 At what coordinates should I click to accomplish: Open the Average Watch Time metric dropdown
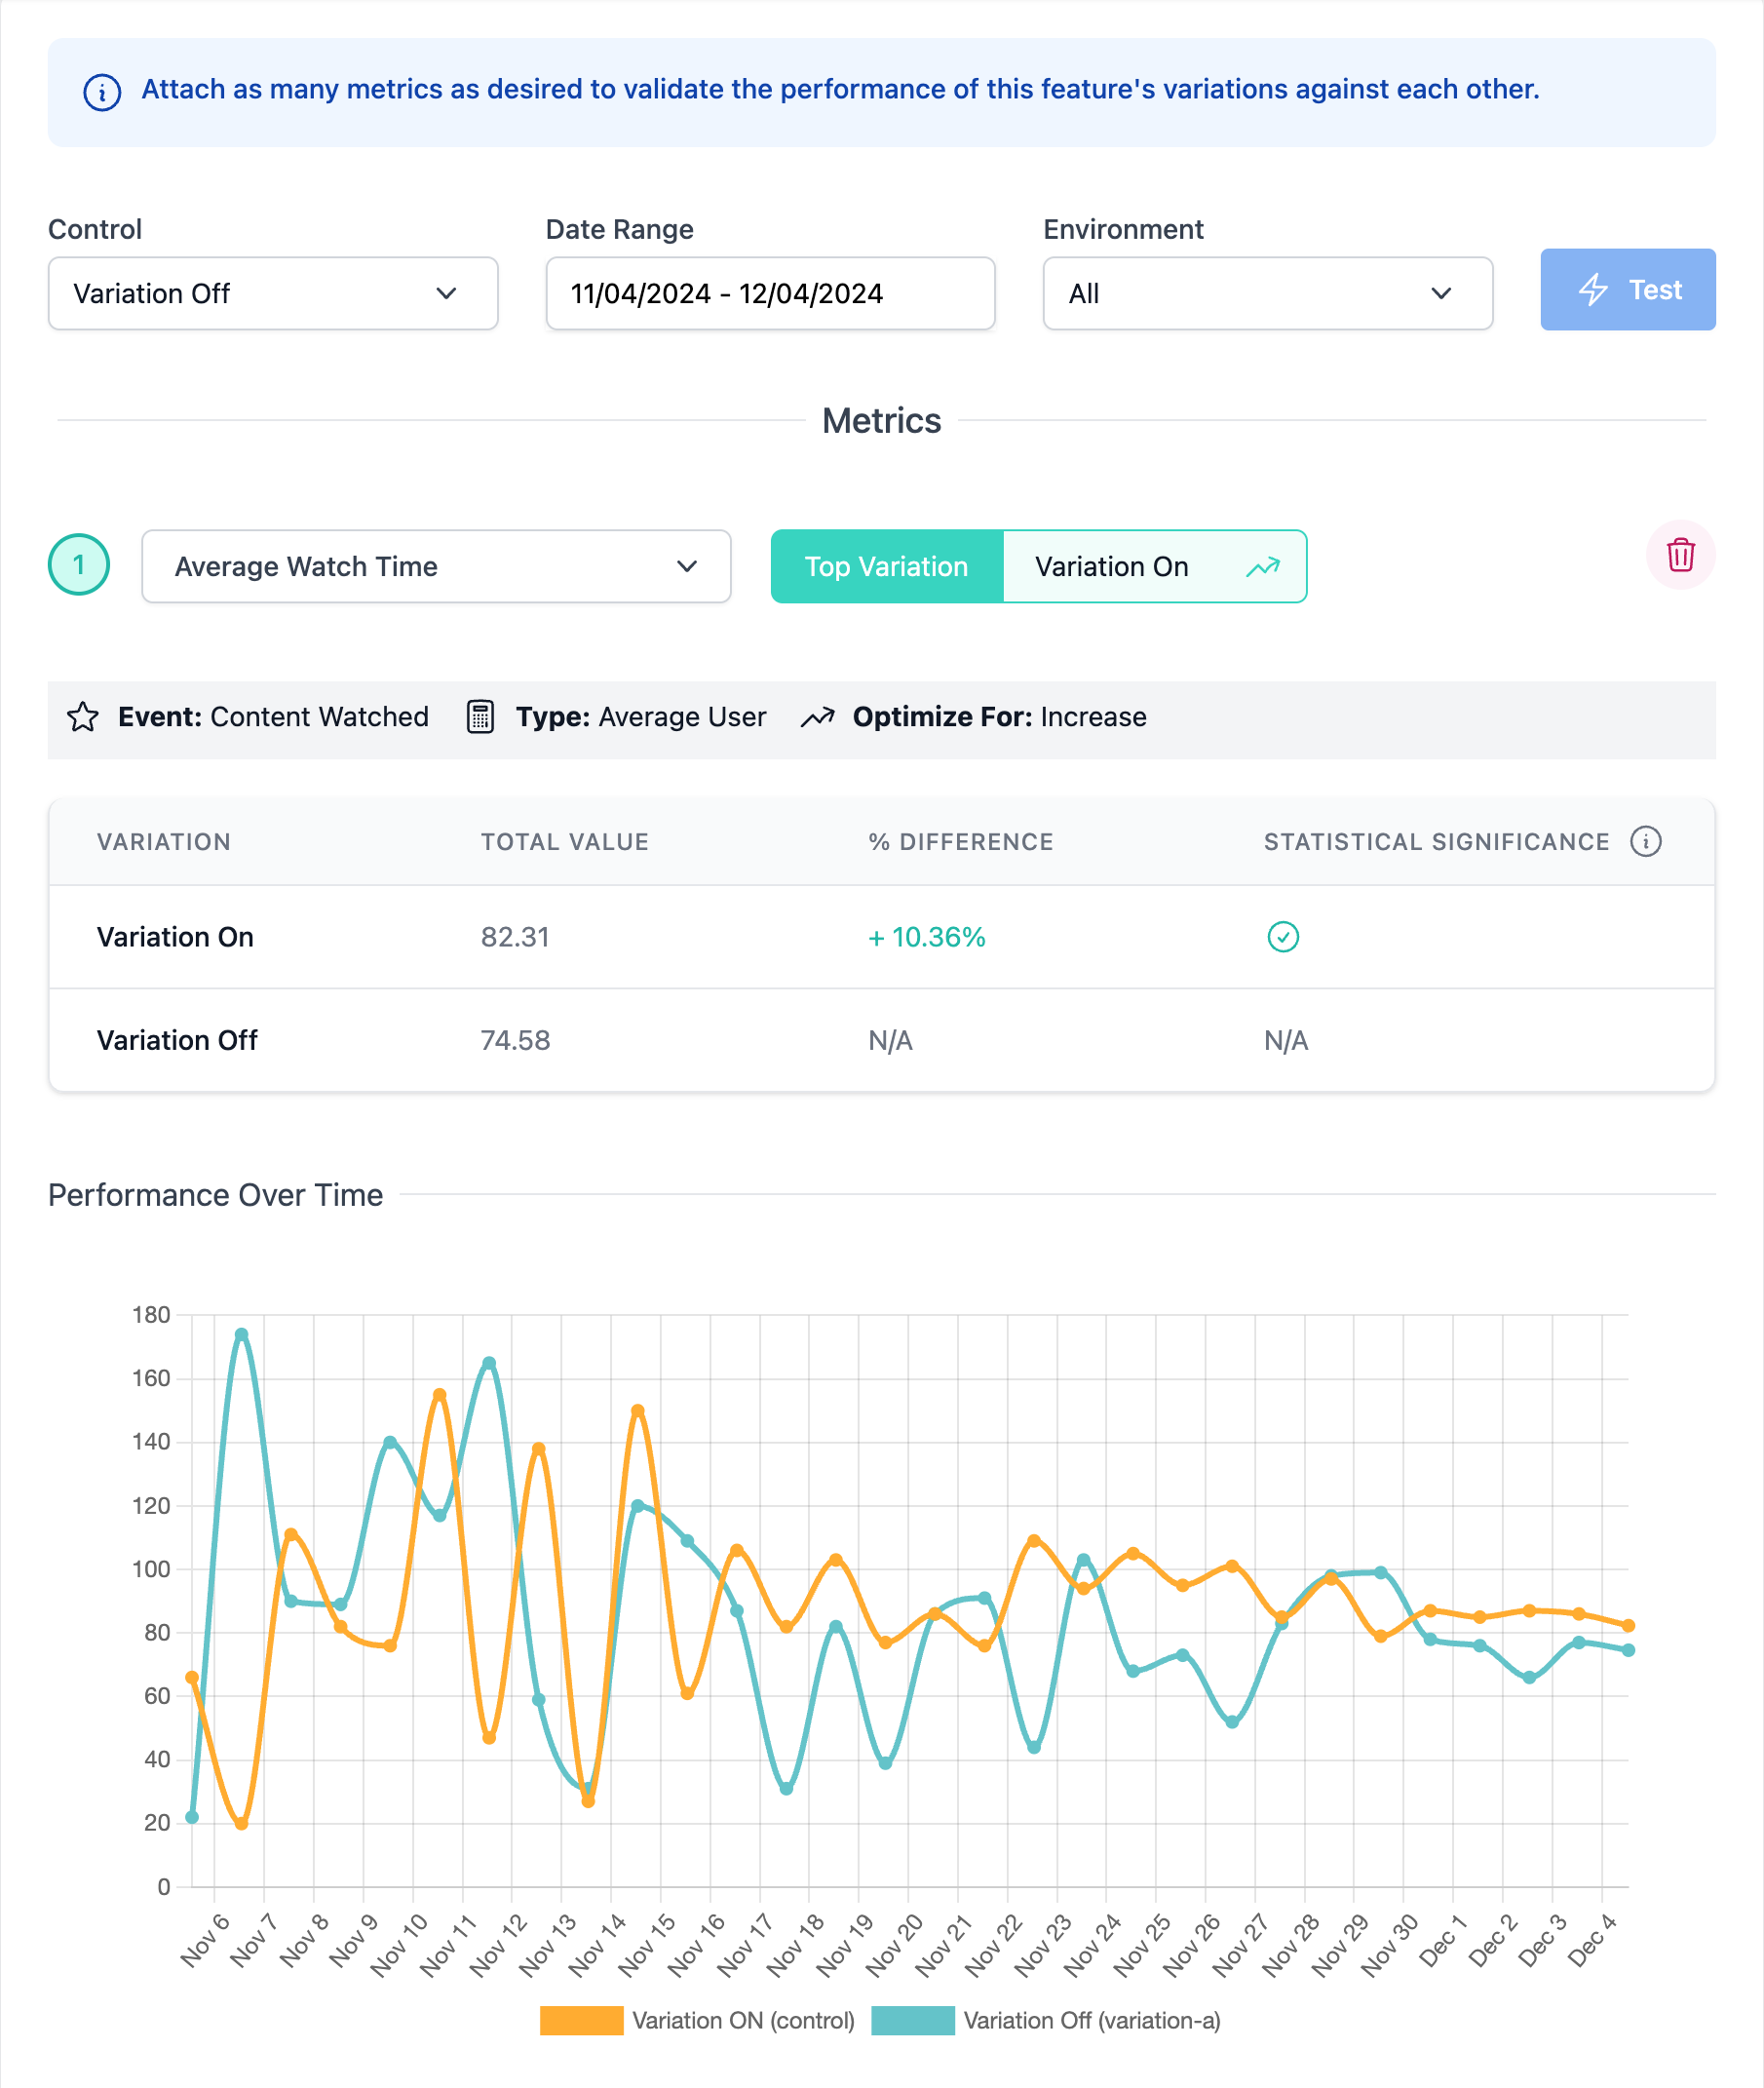tap(436, 566)
